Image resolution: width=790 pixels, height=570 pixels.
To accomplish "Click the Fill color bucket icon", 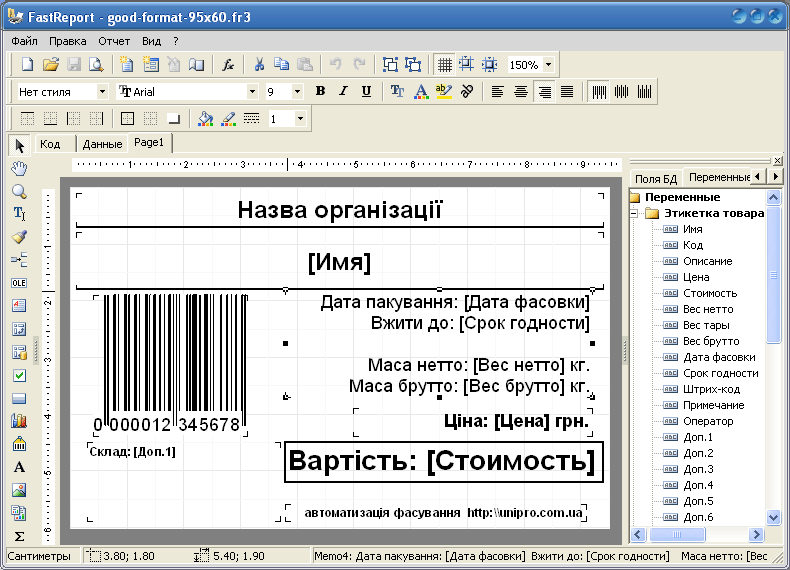I will pos(205,119).
